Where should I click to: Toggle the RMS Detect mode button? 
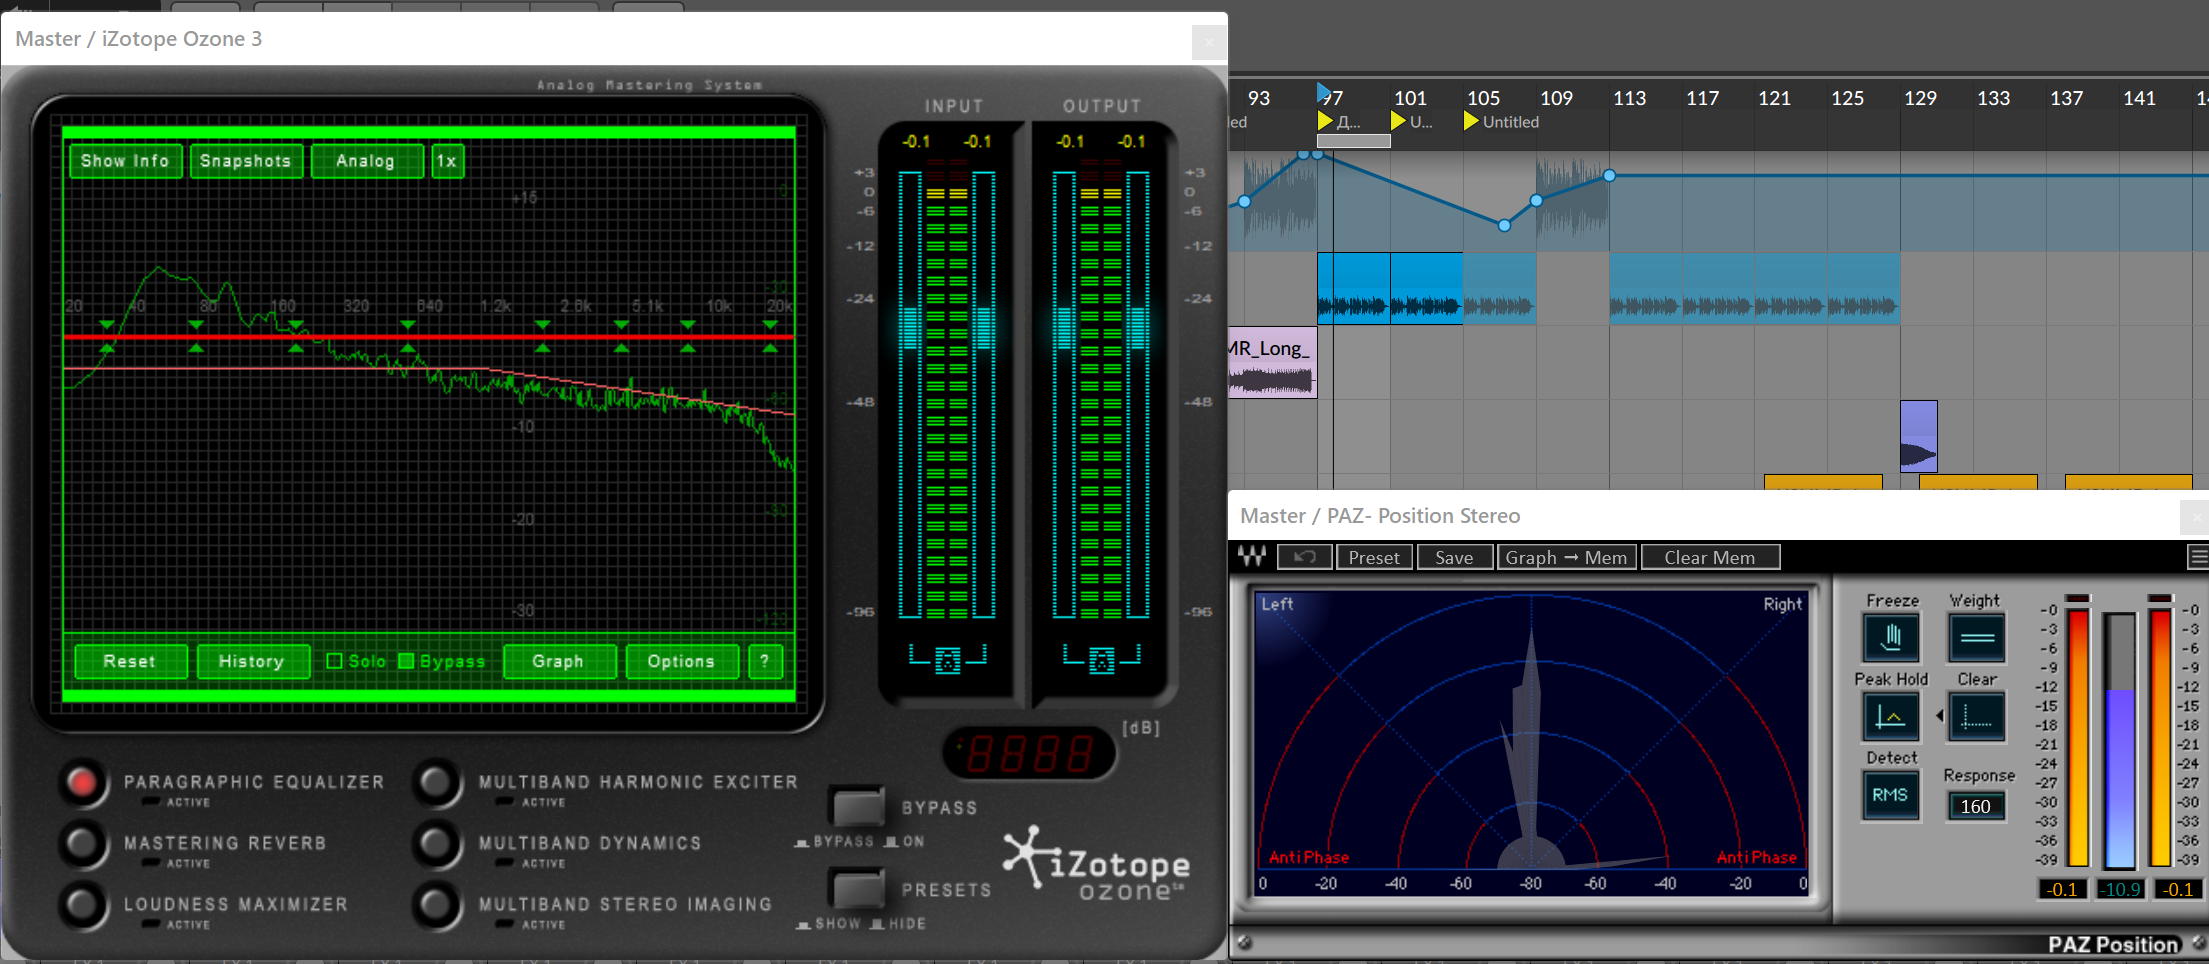[1890, 795]
